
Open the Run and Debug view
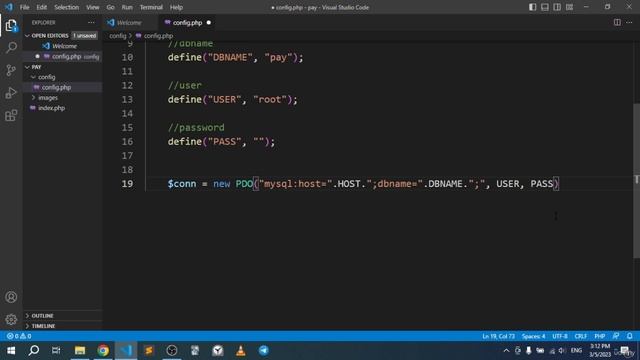11,93
